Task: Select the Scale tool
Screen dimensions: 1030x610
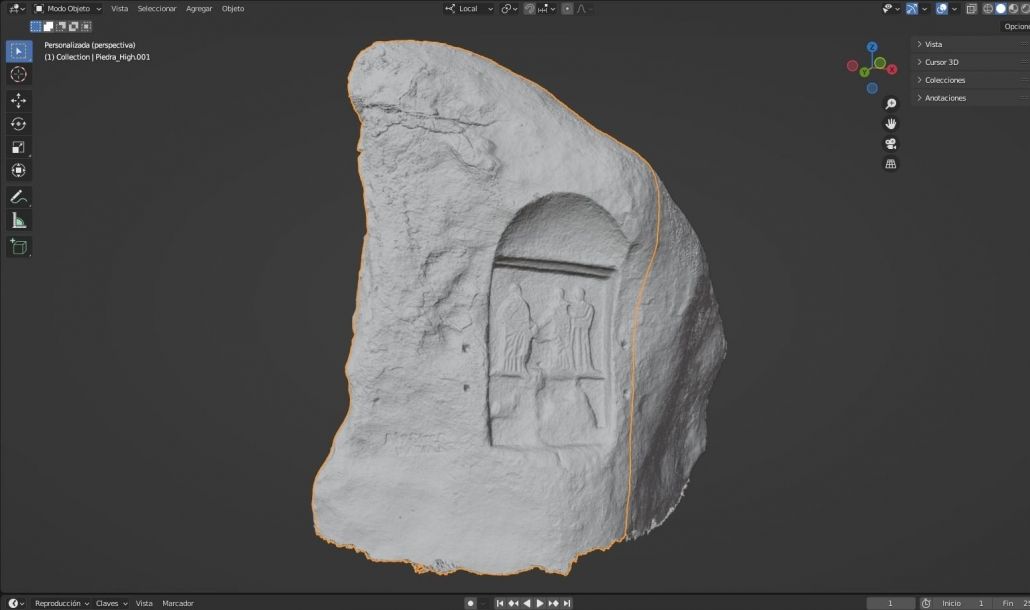Action: [x=18, y=147]
